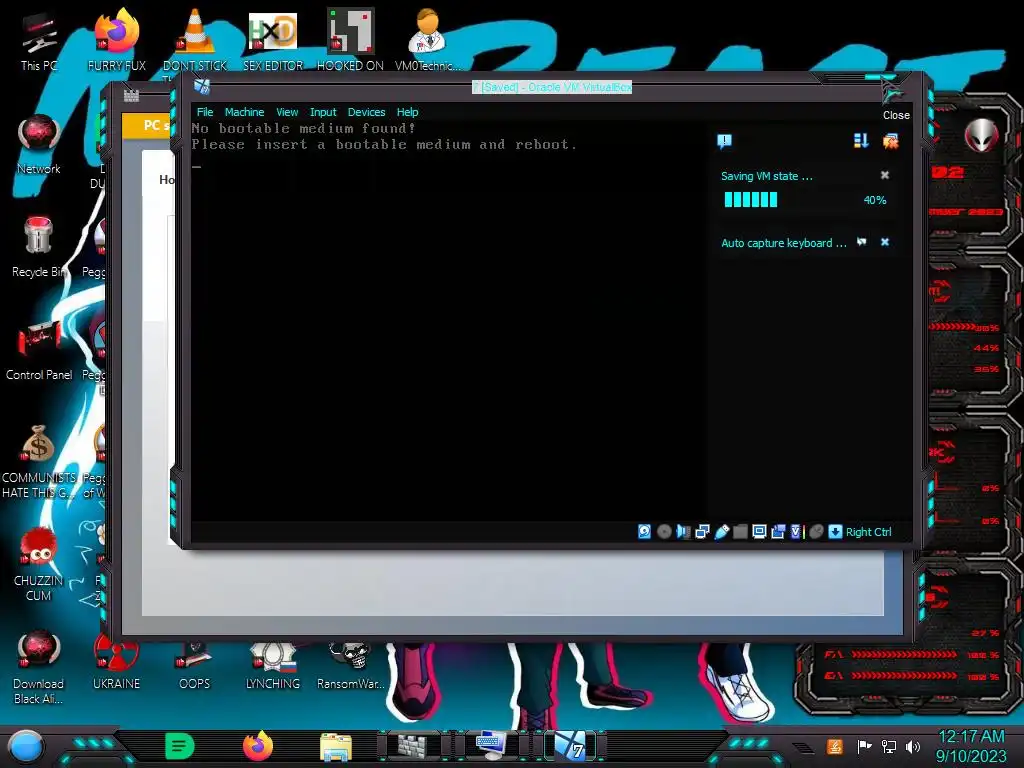Open the green notes app in taskbar
The width and height of the screenshot is (1024, 768).
pos(180,746)
